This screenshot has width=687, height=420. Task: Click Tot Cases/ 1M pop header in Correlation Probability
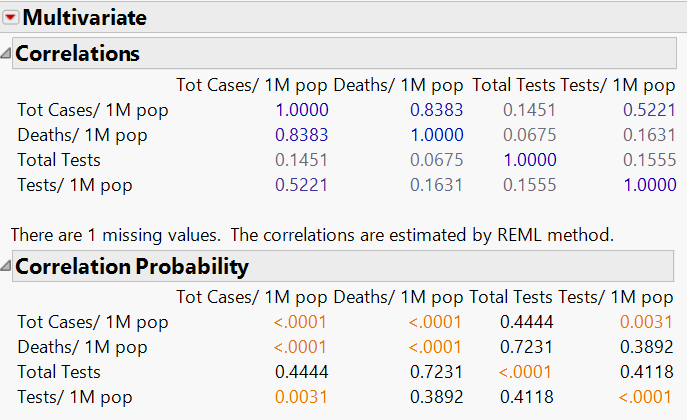click(x=251, y=297)
